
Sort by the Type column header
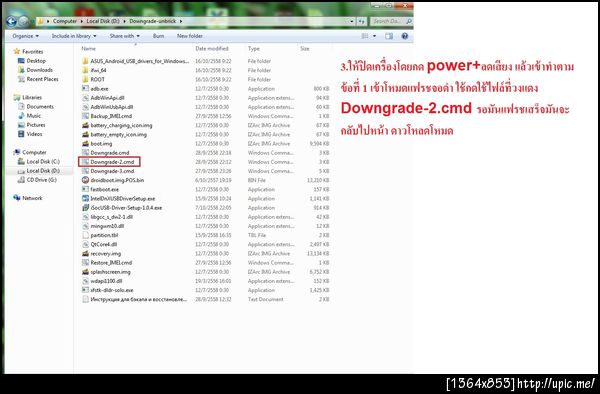click(253, 49)
